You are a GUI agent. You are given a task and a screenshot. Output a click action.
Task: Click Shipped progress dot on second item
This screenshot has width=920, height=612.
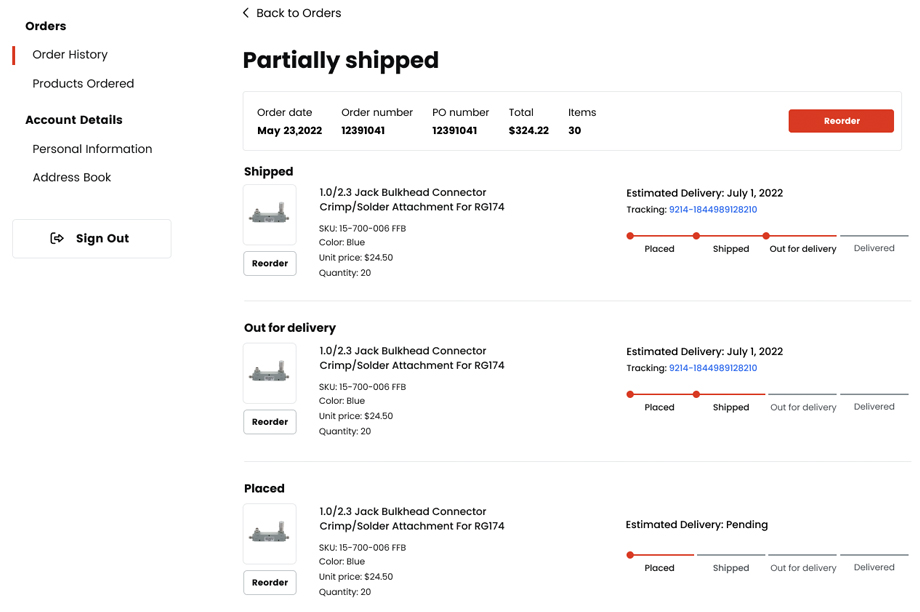pyautogui.click(x=697, y=394)
